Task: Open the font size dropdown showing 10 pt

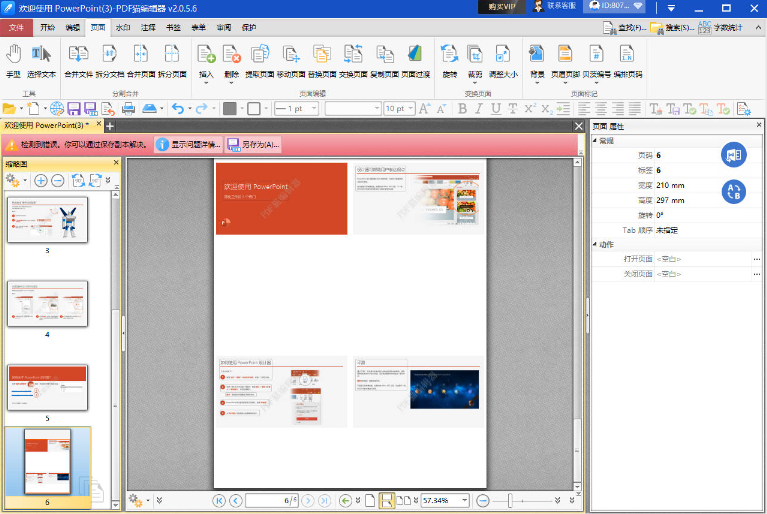Action: coord(411,108)
